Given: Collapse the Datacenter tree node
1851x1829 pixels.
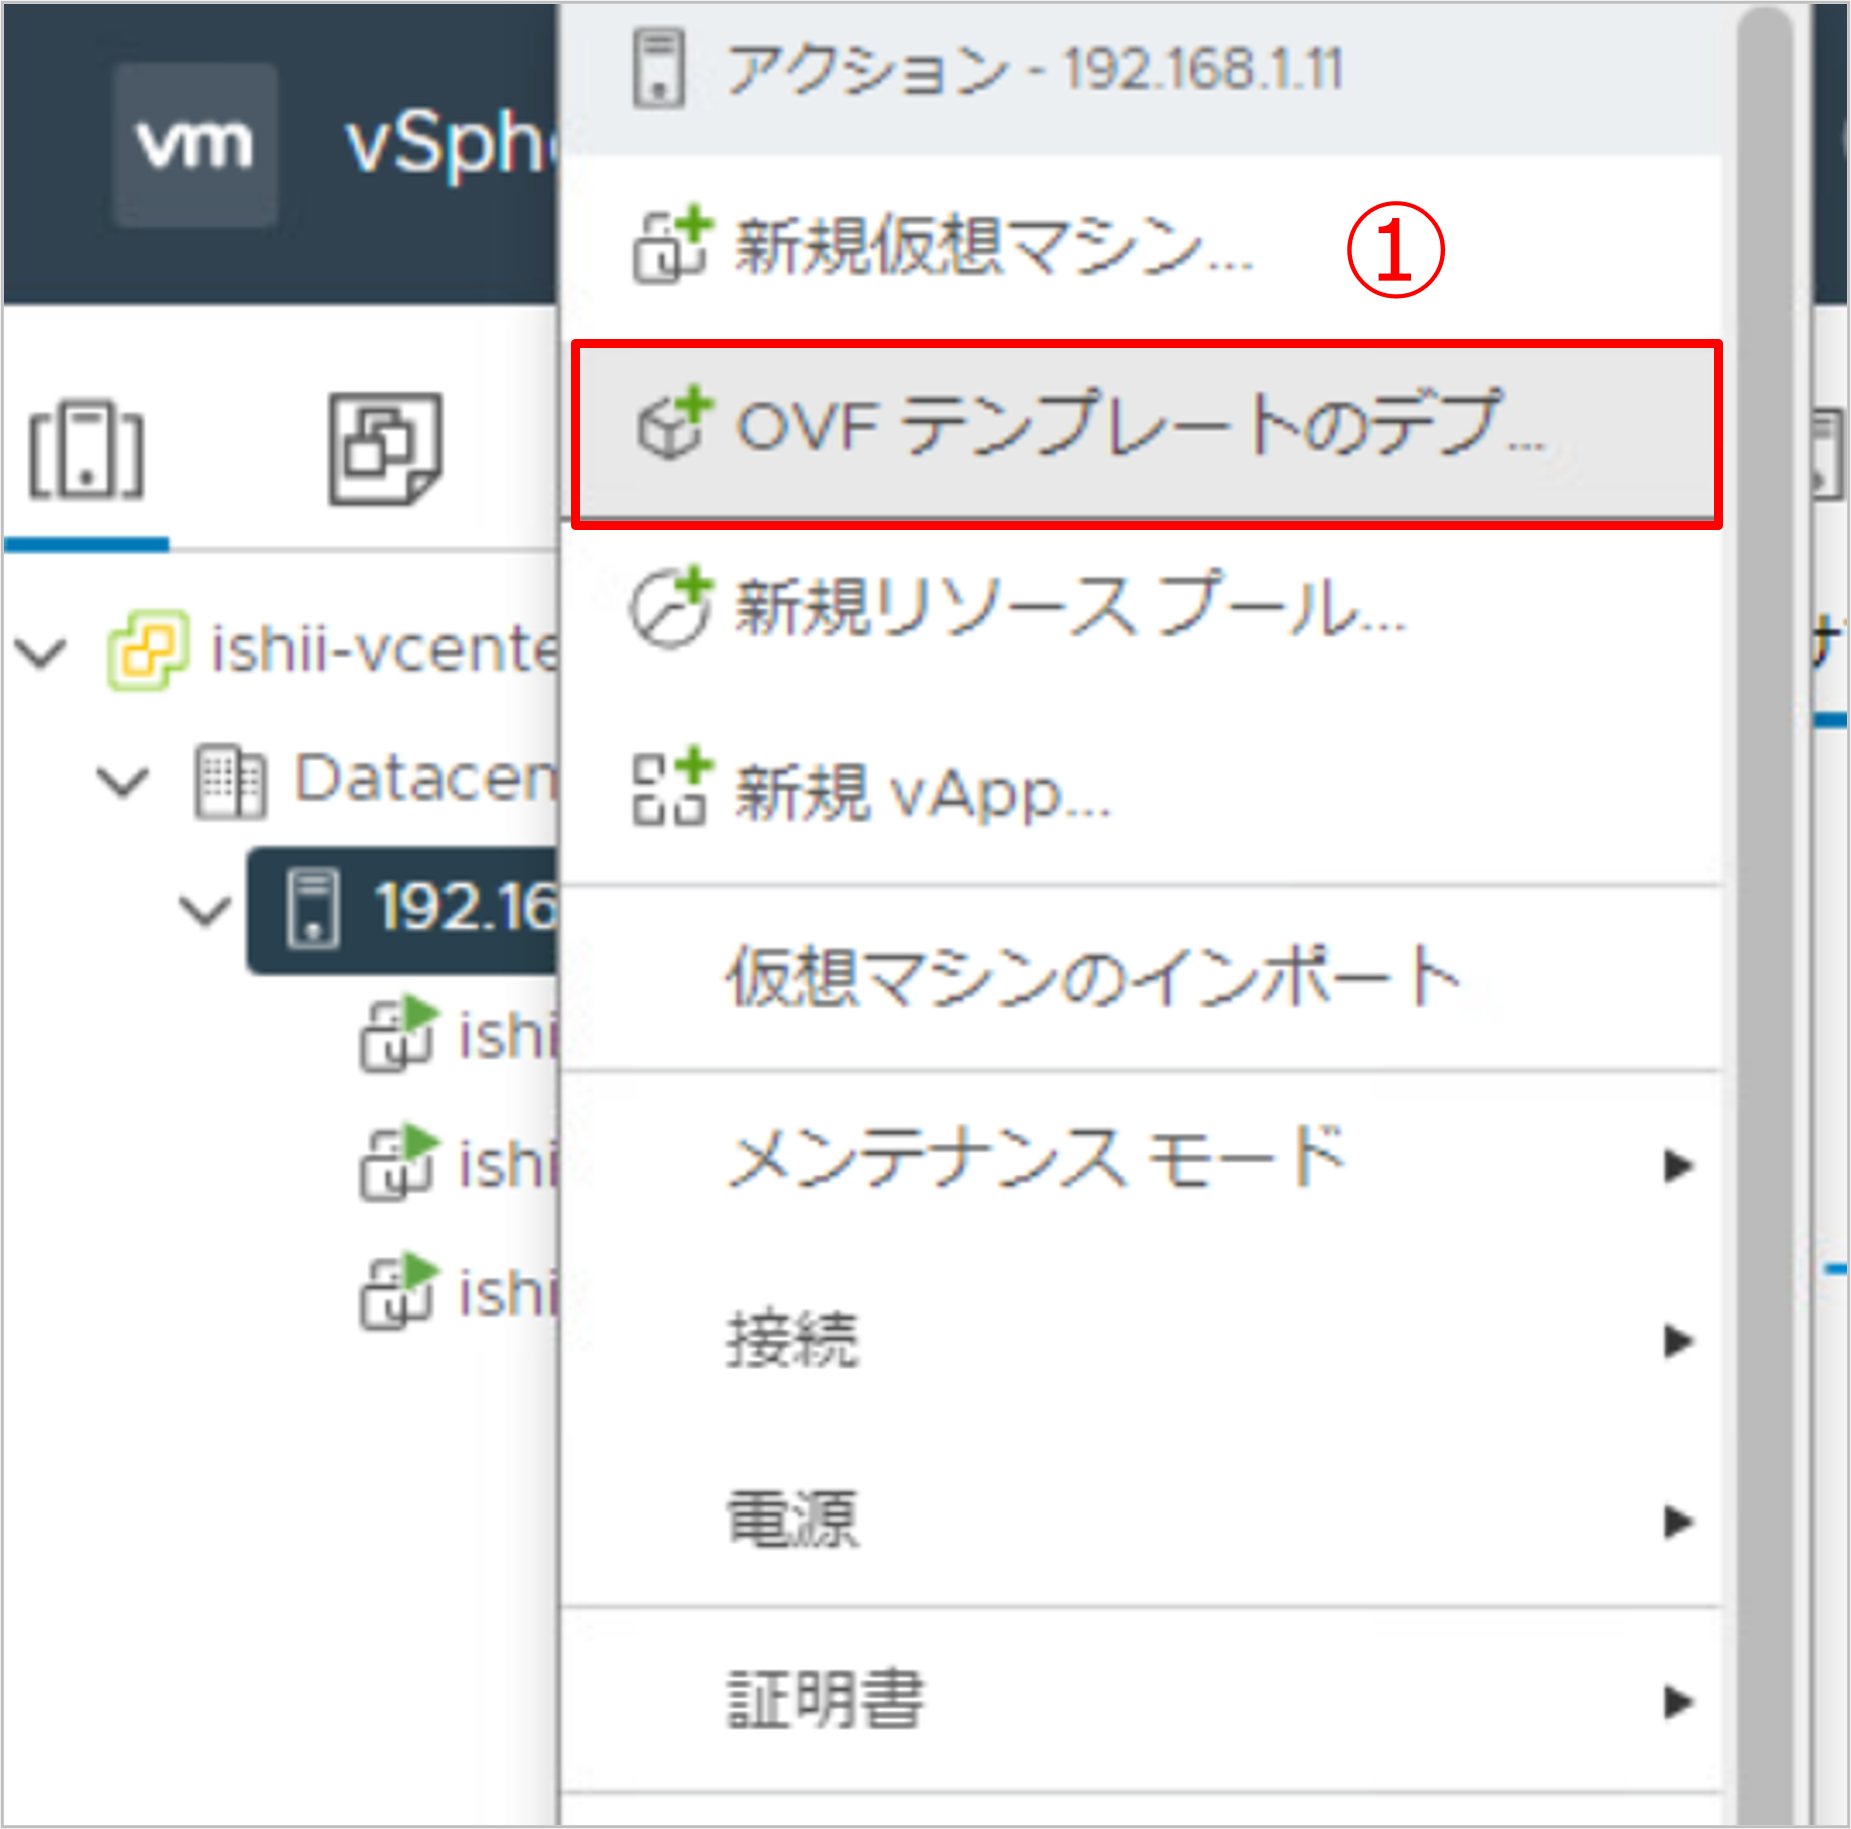Looking at the screenshot, I should click(x=124, y=782).
